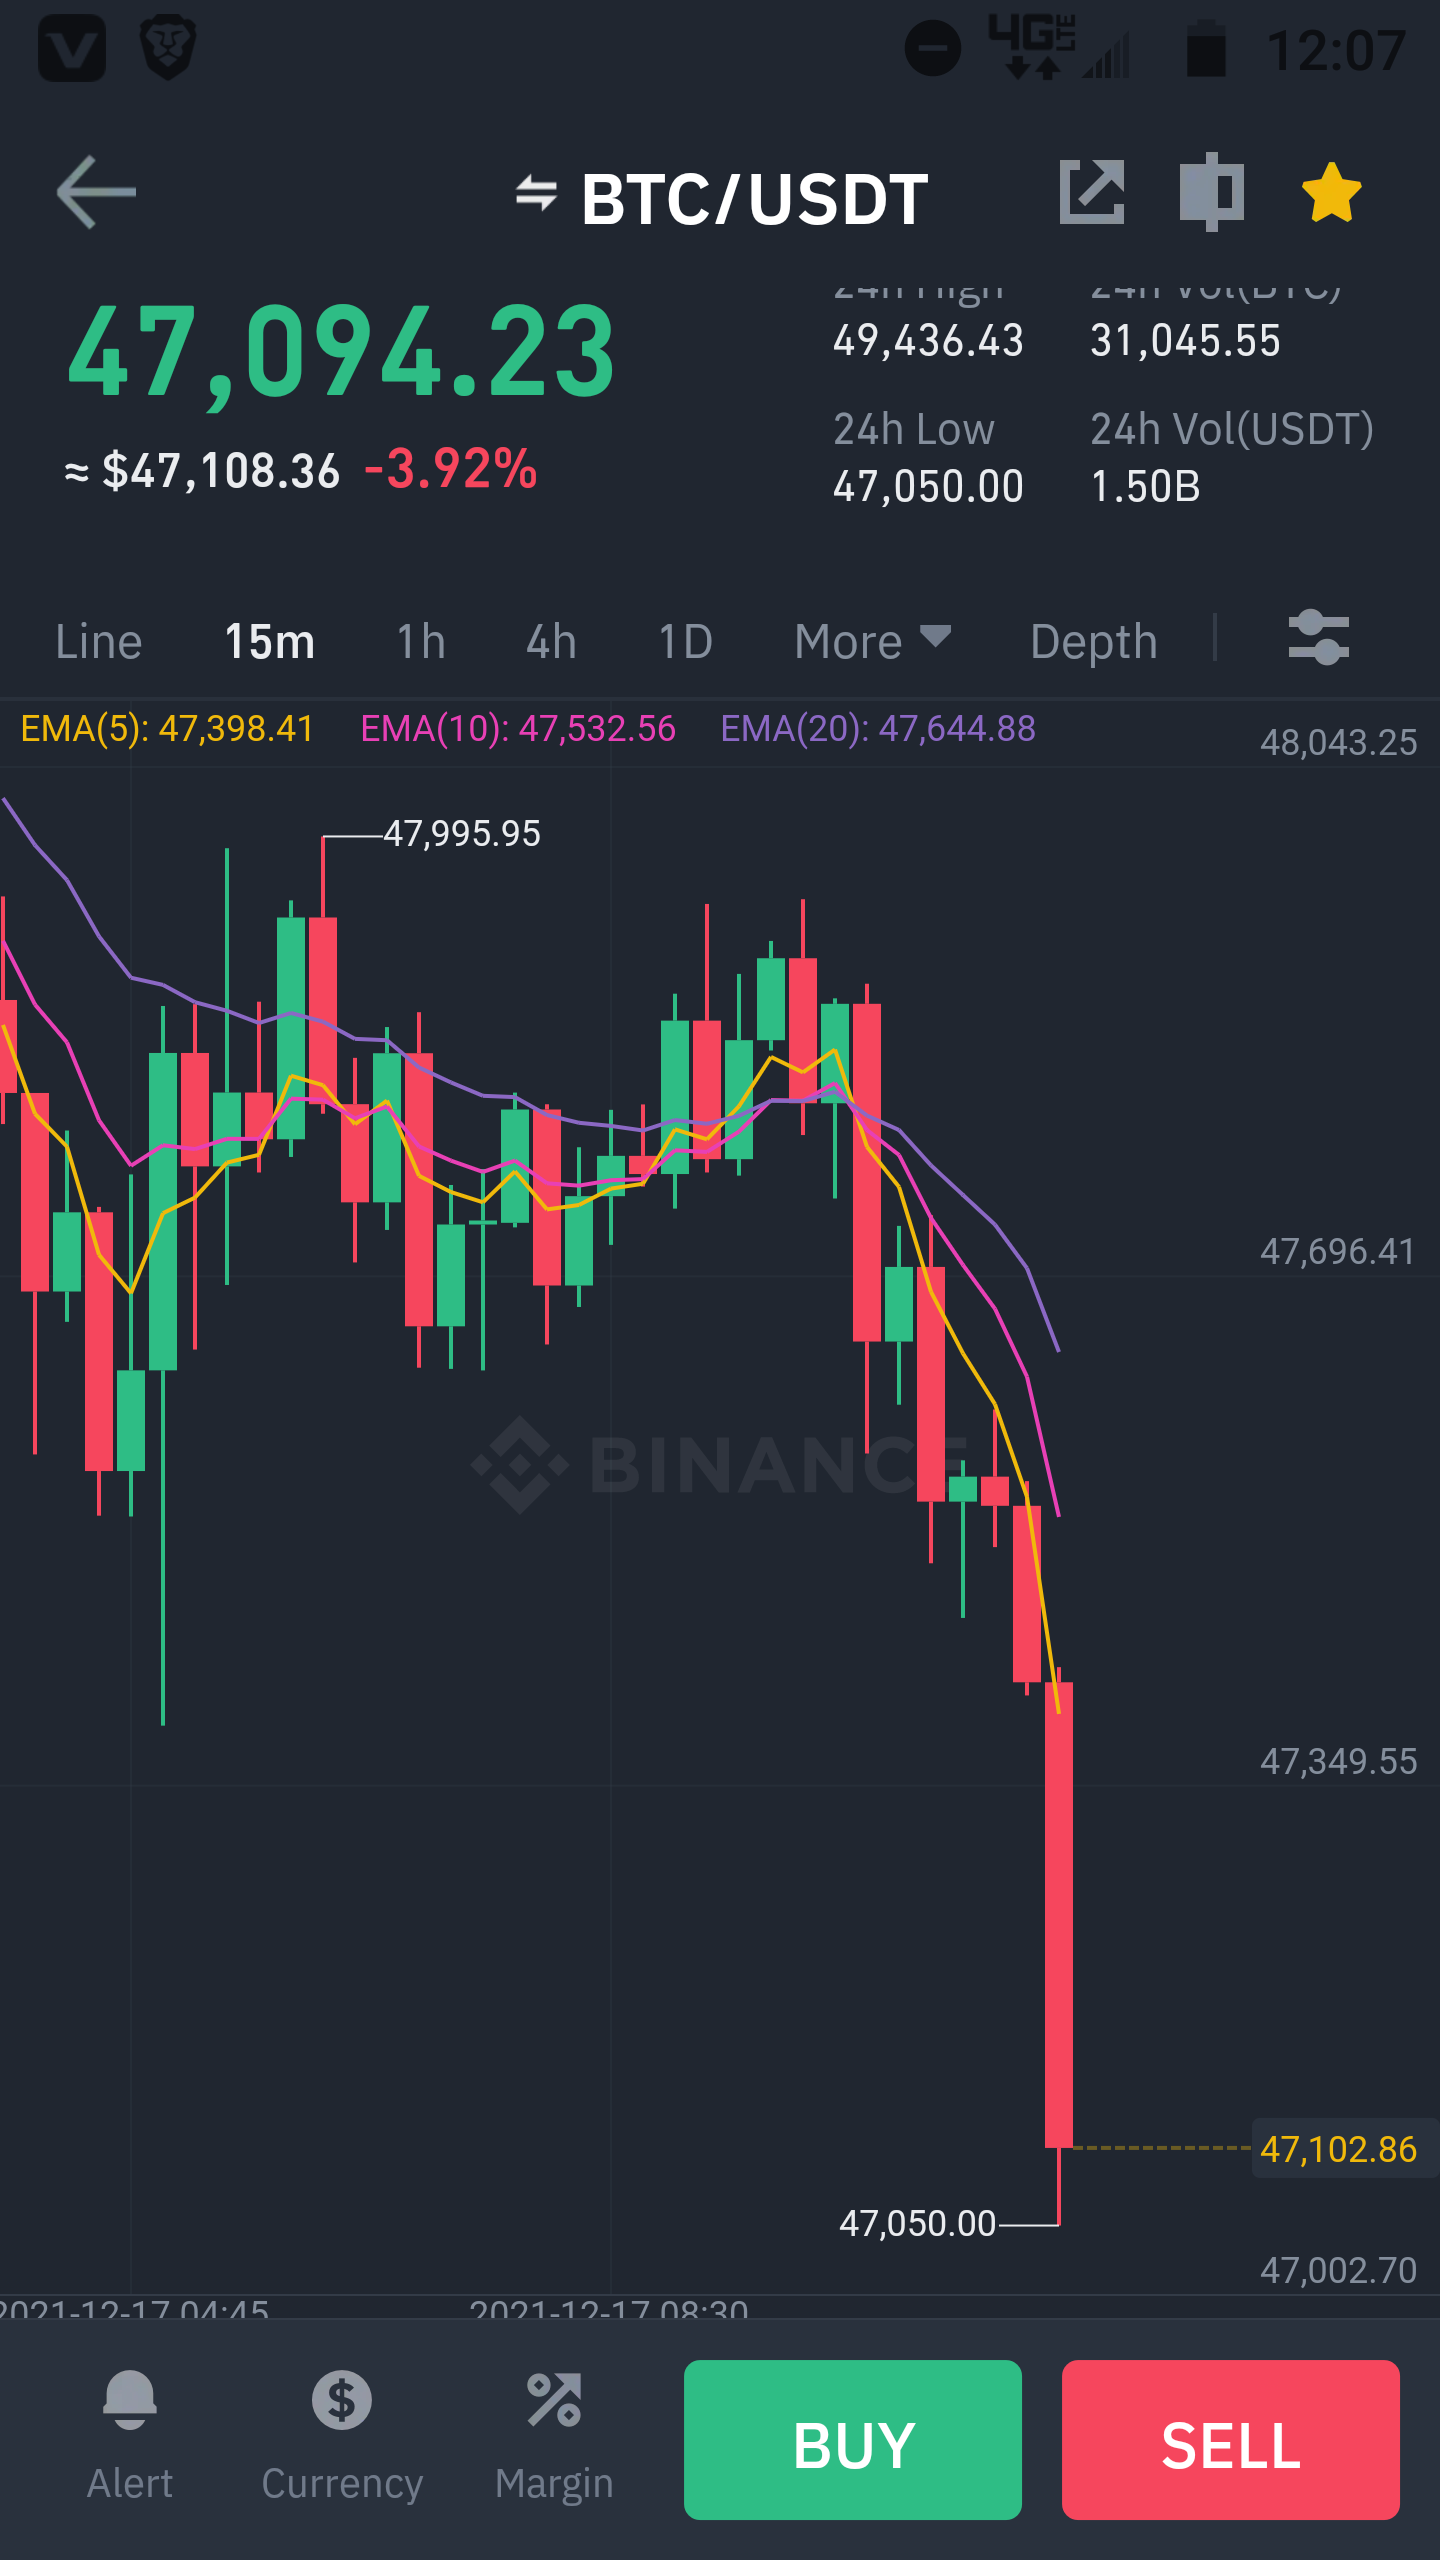Open Currency dollar icon
This screenshot has height=2560, width=1440.
pos(342,2400)
